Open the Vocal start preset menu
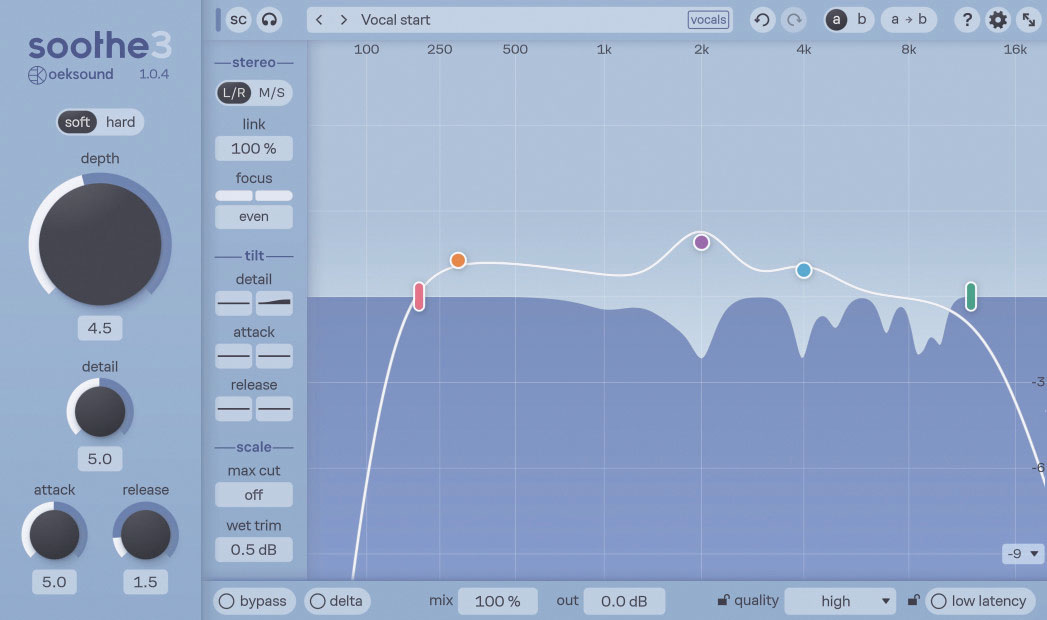 point(519,20)
